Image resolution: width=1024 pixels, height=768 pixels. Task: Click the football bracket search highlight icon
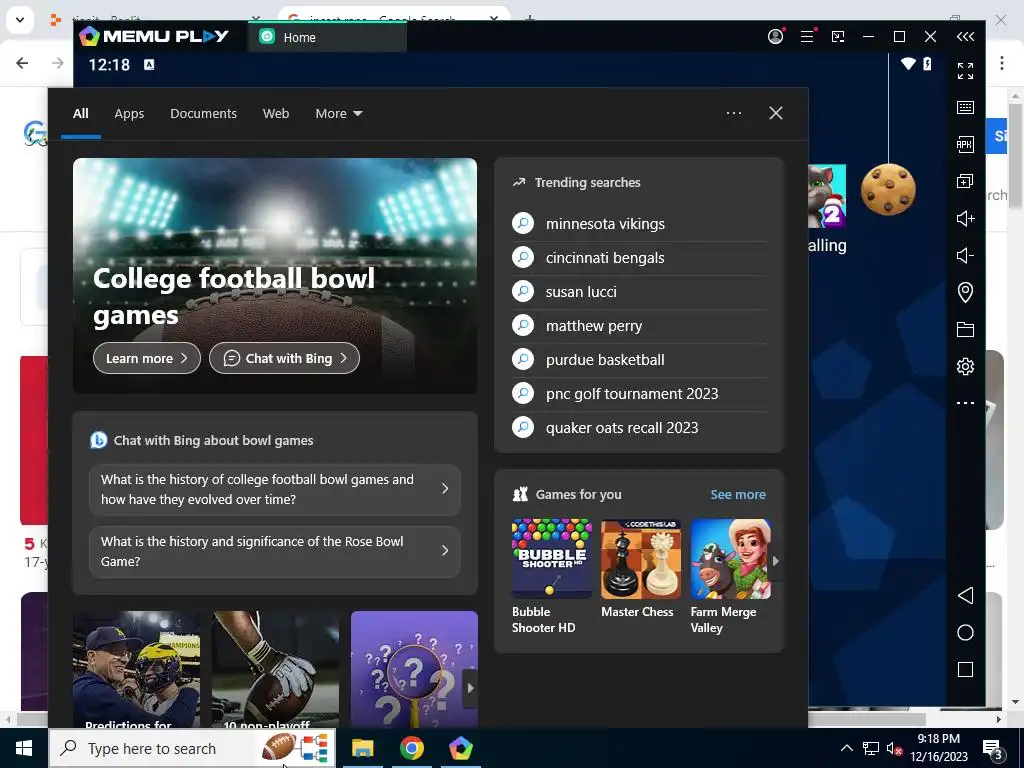pos(295,748)
